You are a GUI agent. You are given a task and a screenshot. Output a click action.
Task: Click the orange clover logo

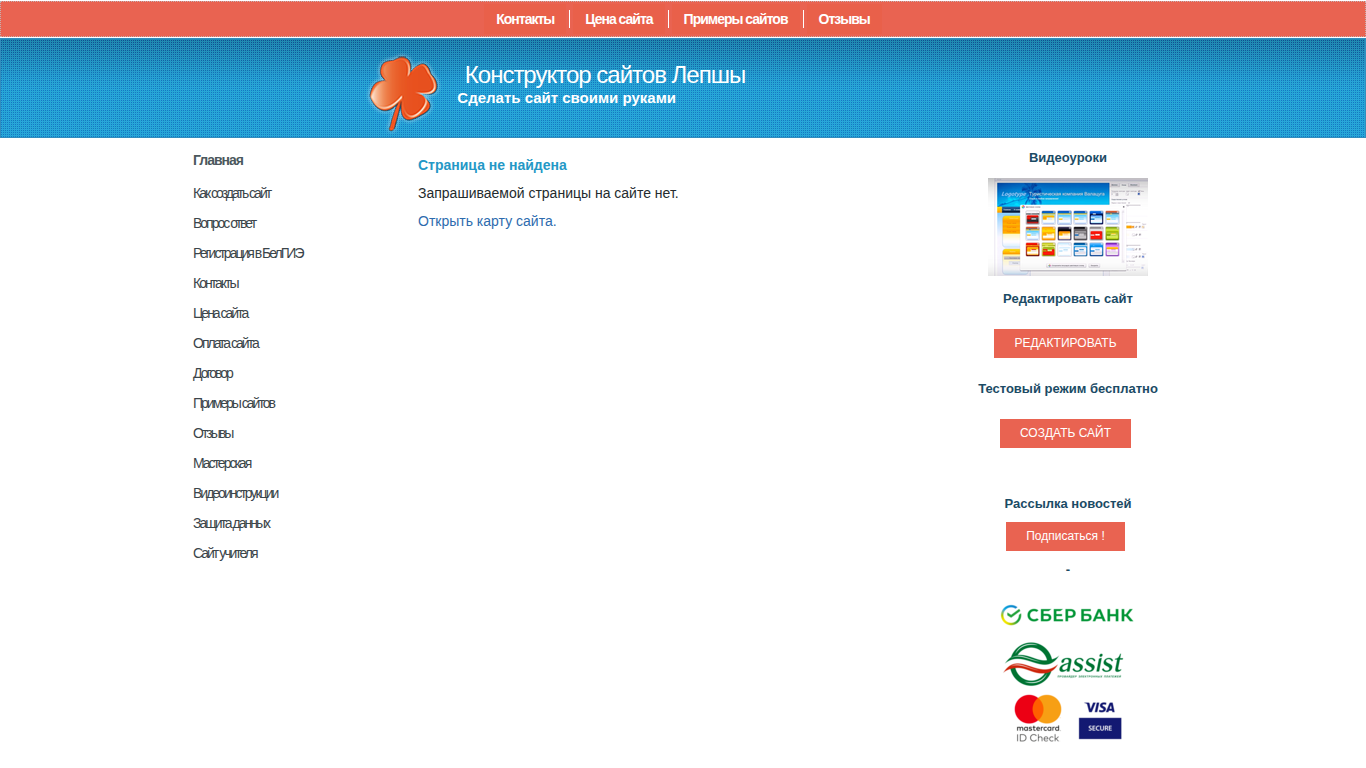click(403, 93)
